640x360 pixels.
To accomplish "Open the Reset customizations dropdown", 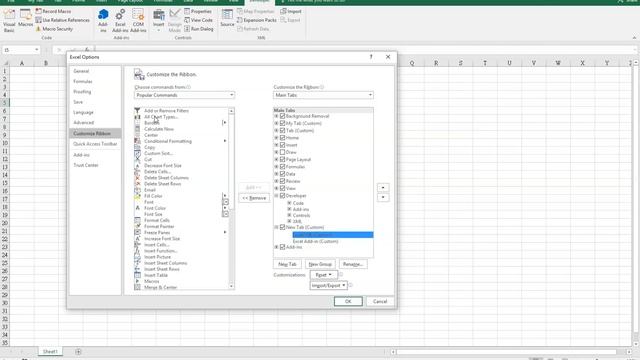I will pyautogui.click(x=323, y=275).
